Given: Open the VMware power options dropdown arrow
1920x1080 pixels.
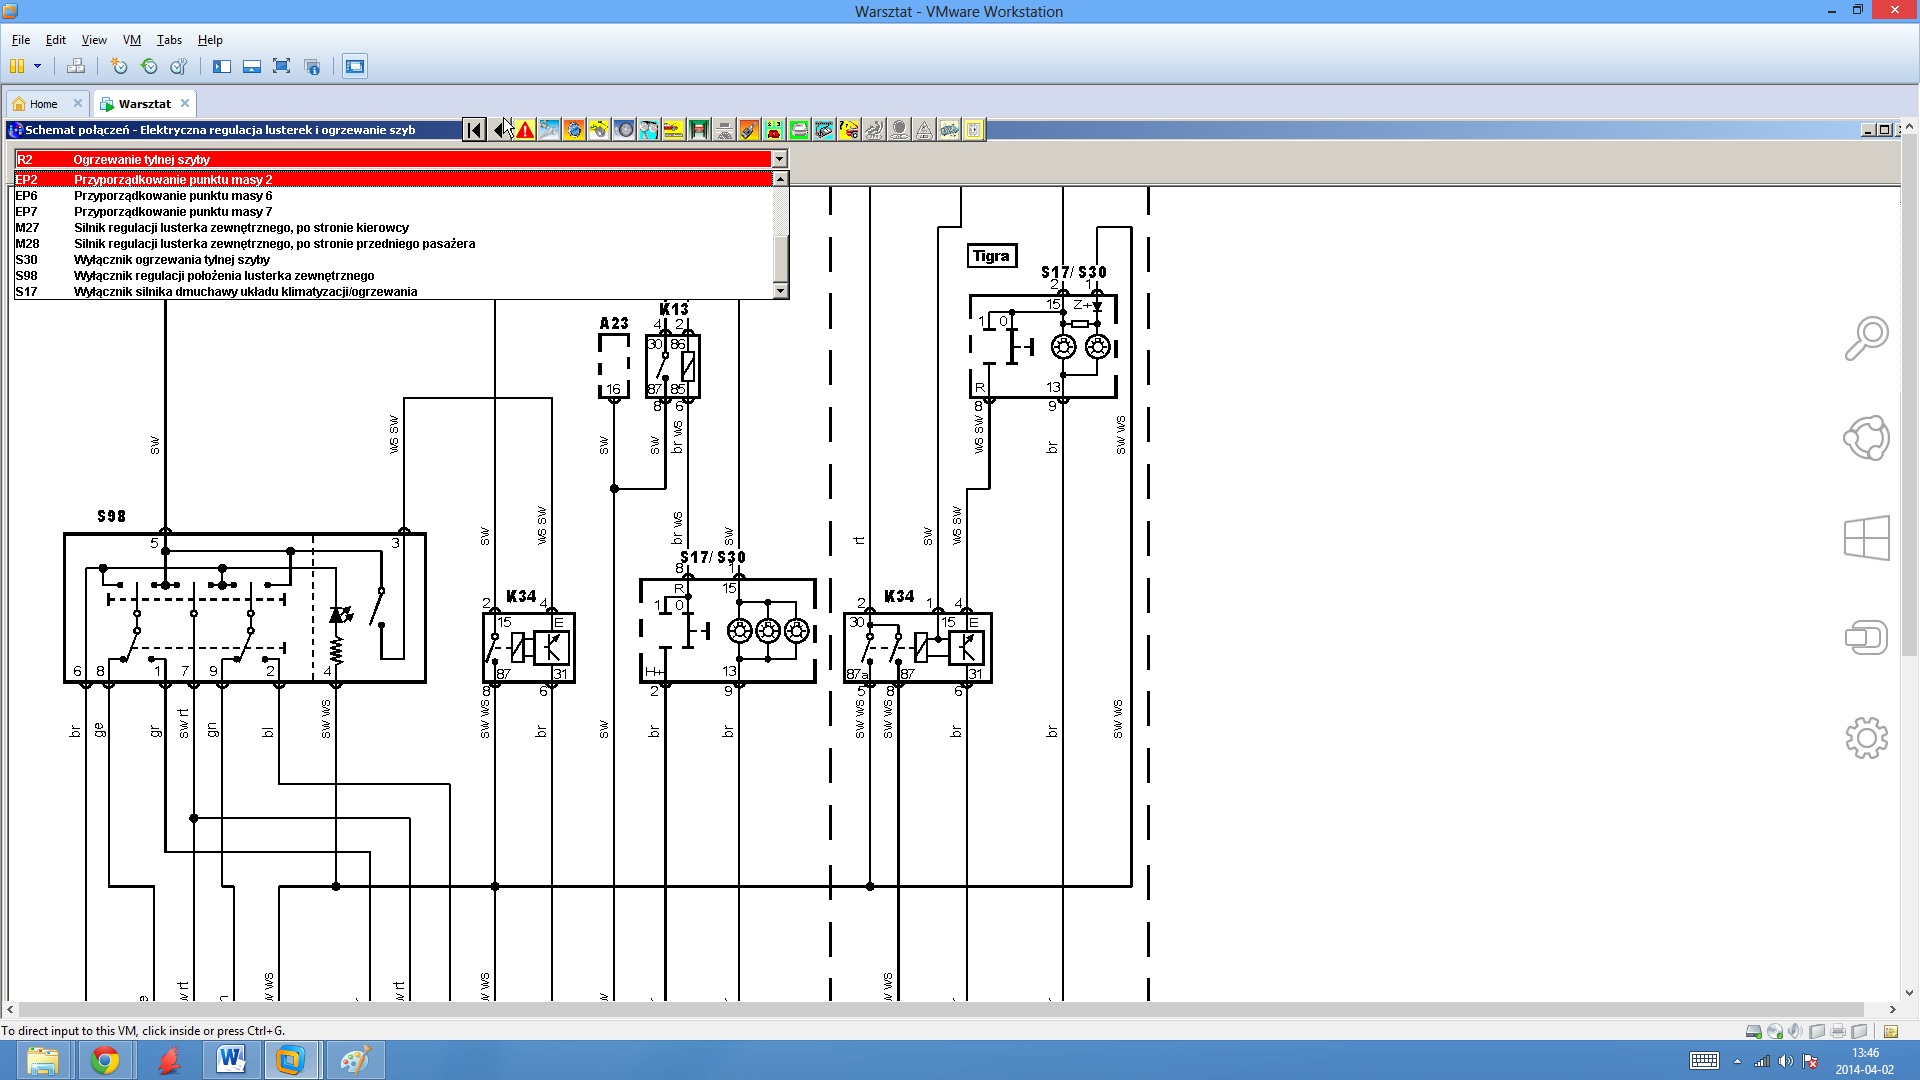Looking at the screenshot, I should (37, 66).
